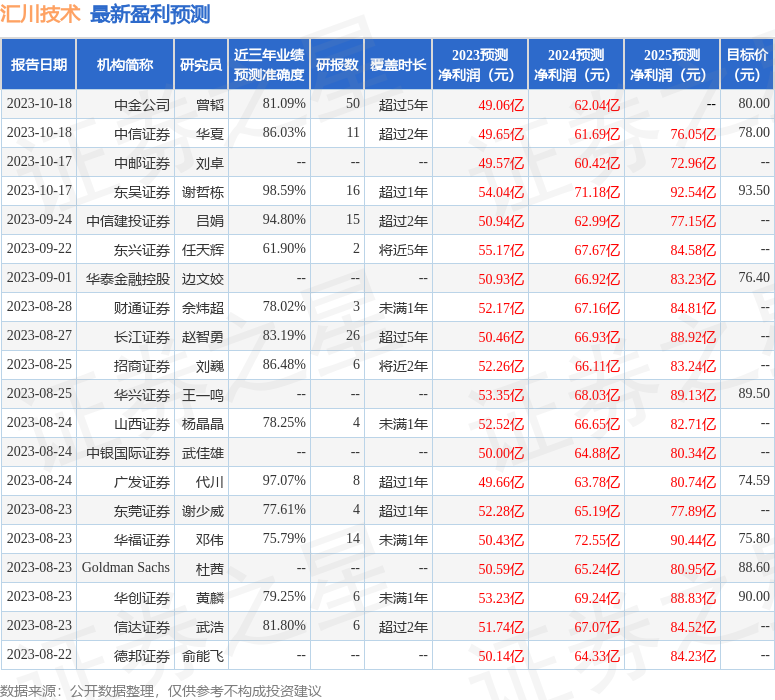Image resolution: width=775 pixels, height=700 pixels.
Task: Click the 2023-09-24 report date
Action: [39, 219]
